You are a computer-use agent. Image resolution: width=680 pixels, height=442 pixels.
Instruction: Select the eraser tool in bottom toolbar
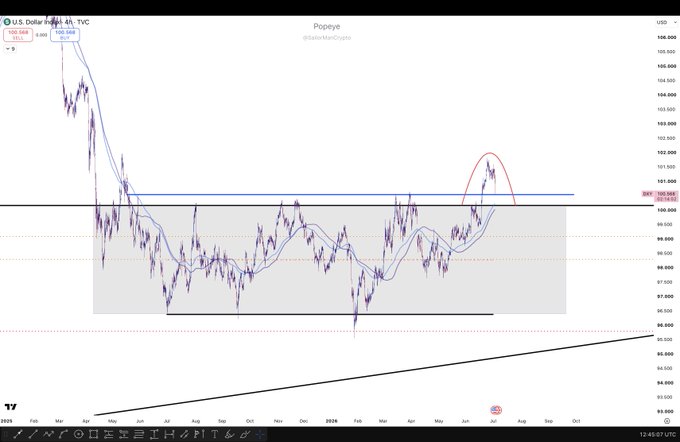pyautogui.click(x=245, y=434)
